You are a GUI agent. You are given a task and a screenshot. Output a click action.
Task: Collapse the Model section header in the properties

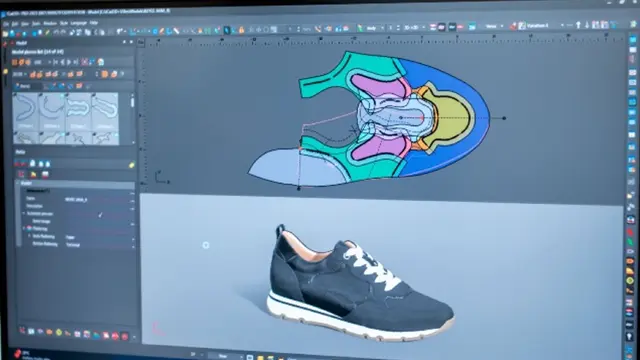[x=18, y=183]
